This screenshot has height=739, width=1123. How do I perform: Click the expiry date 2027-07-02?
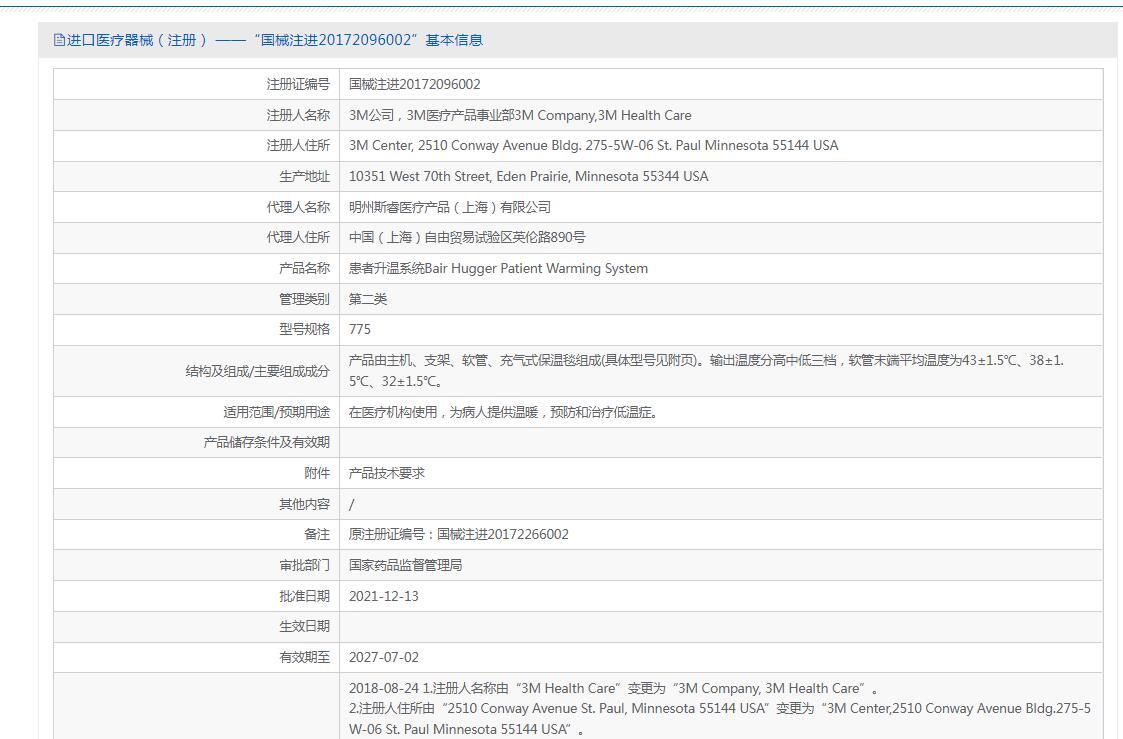(x=383, y=657)
